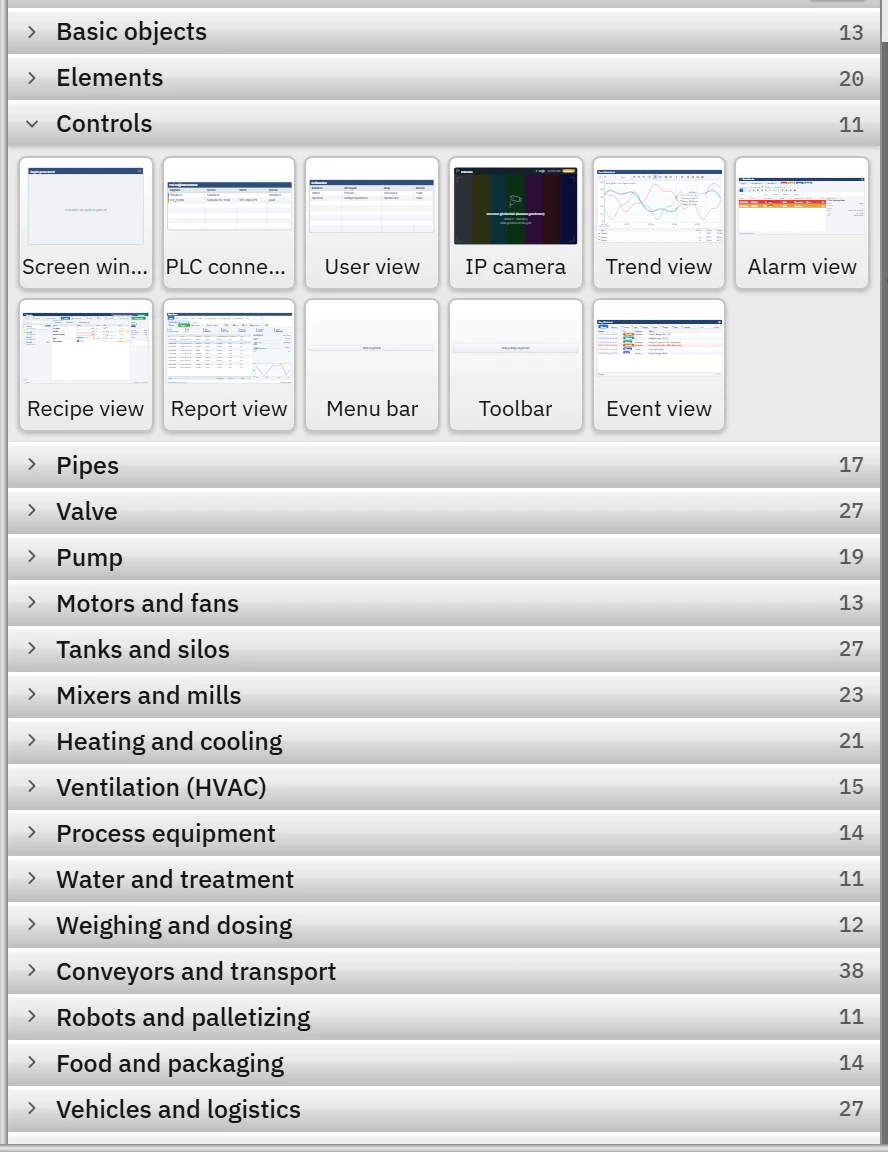Select the Recipe view control
This screenshot has height=1152, width=888.
pos(86,364)
